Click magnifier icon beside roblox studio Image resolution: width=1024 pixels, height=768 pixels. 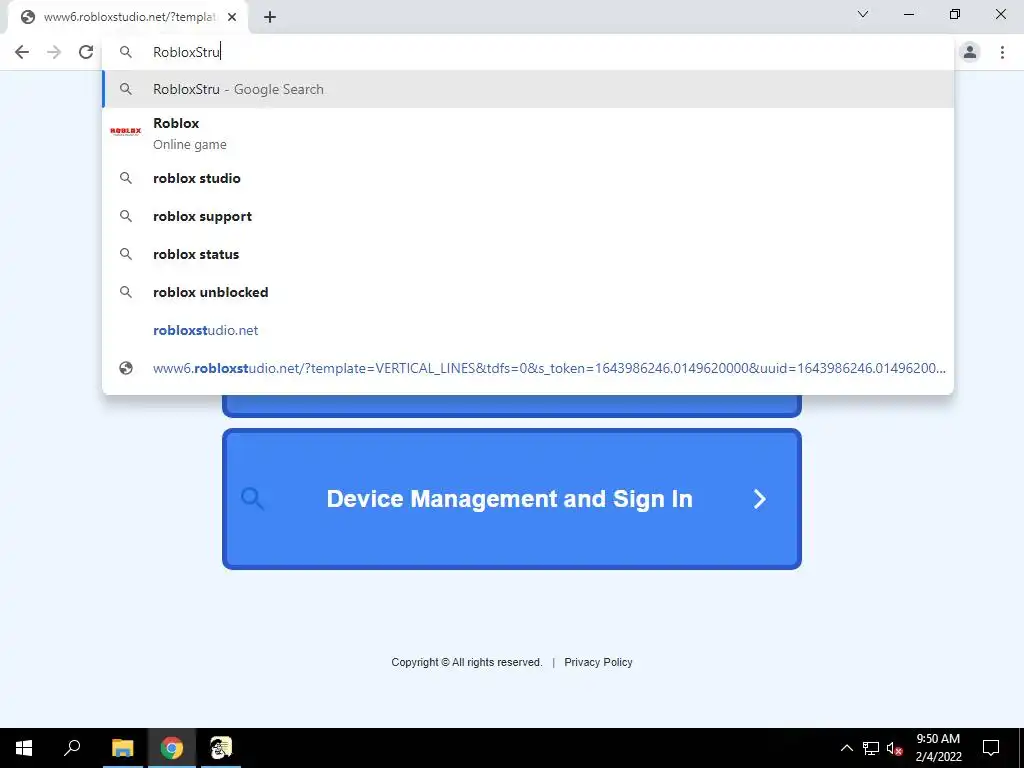point(126,178)
